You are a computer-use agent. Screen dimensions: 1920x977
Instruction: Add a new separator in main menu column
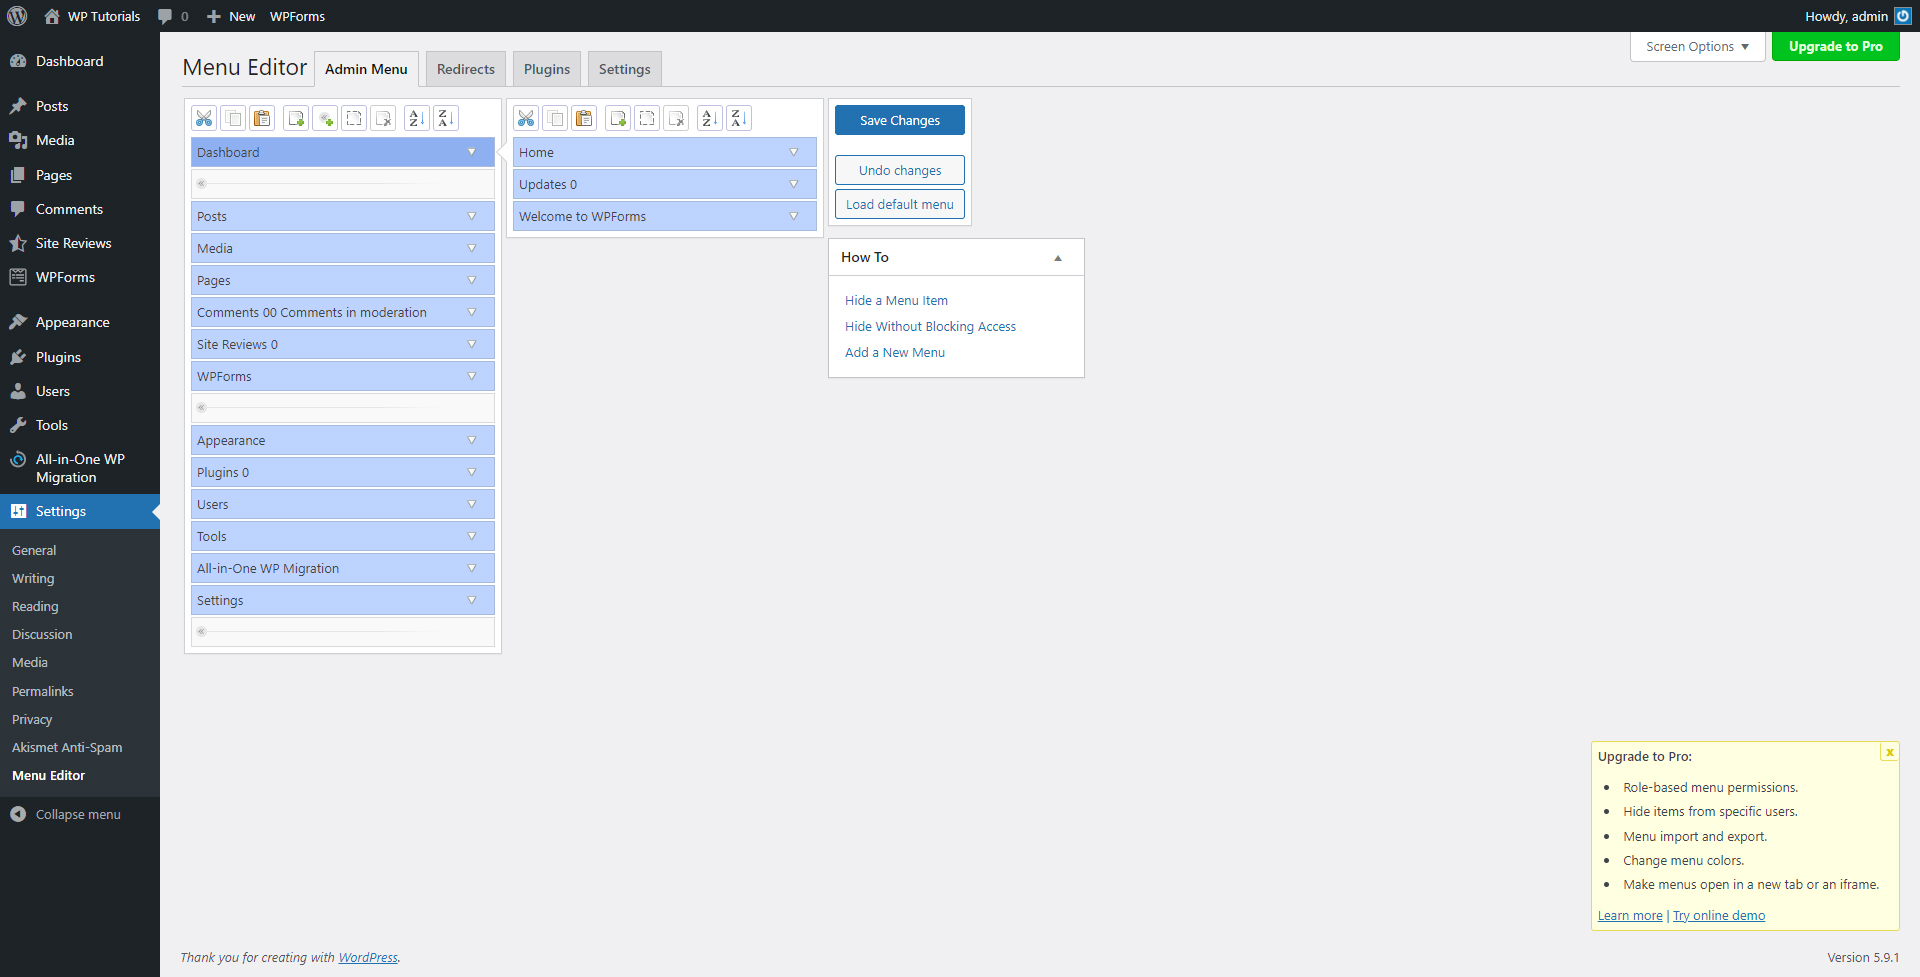325,118
